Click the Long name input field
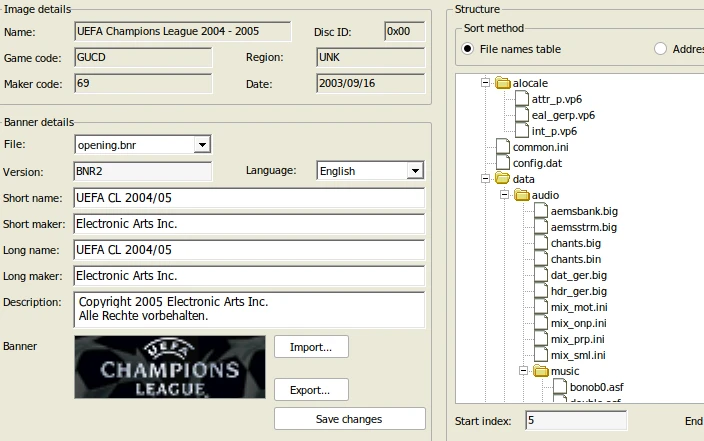 click(249, 250)
